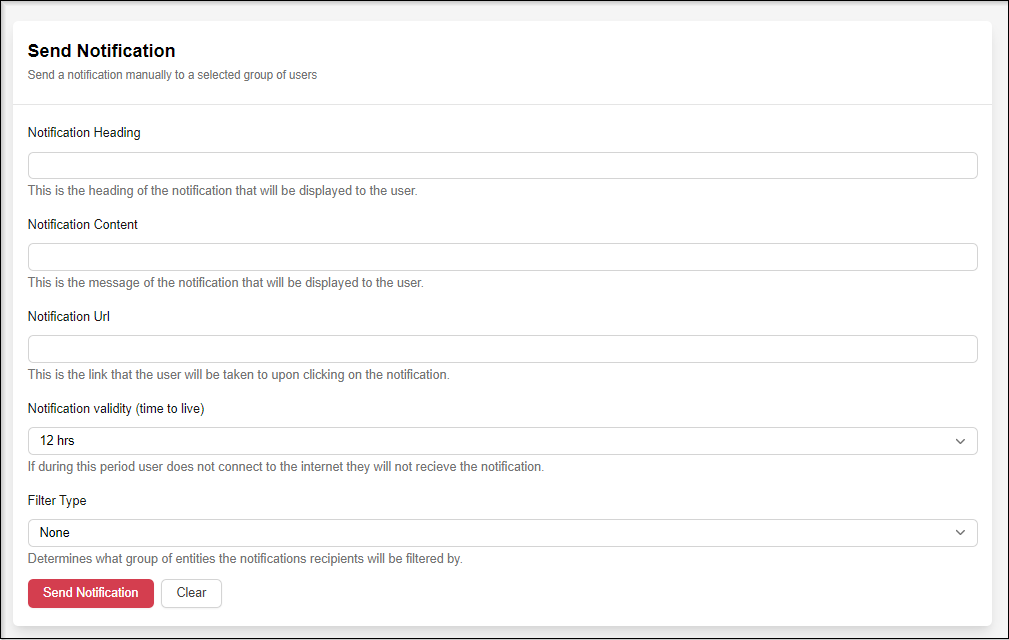Click the 'Notification Content' field label
Viewport: 1009px width, 640px height.
(x=83, y=224)
